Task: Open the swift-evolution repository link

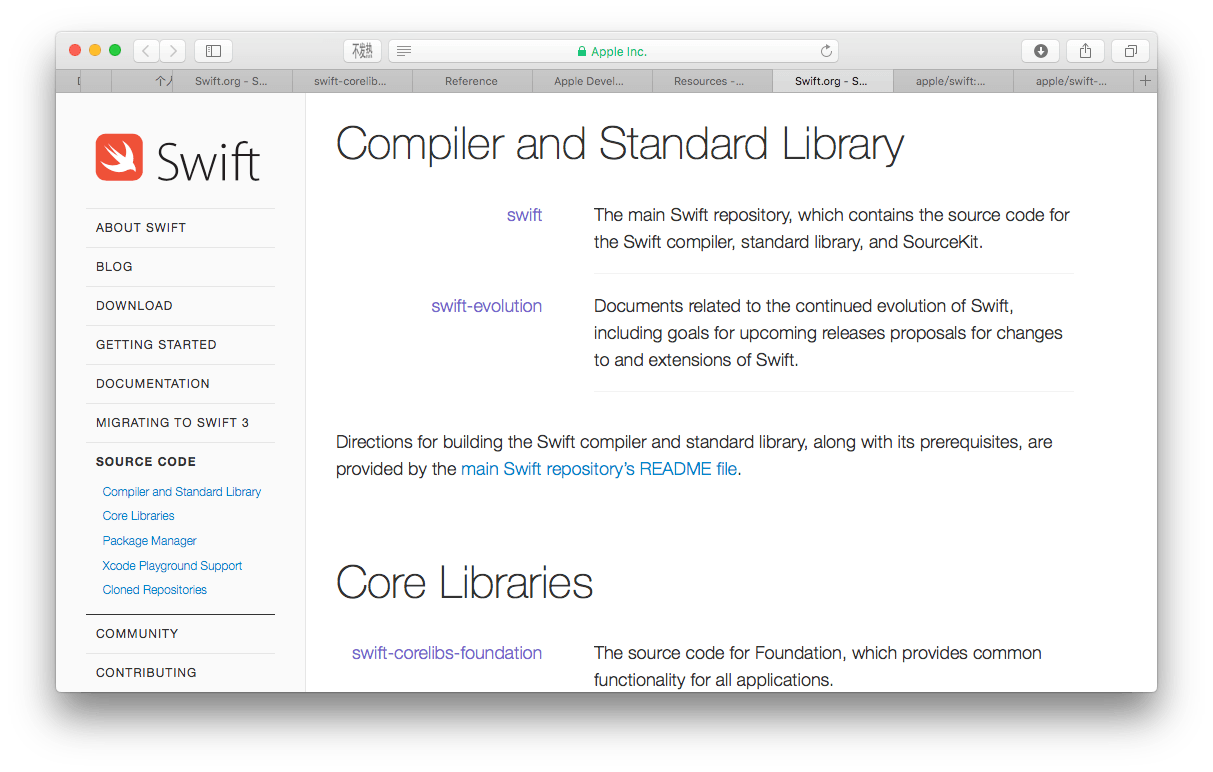Action: point(486,306)
